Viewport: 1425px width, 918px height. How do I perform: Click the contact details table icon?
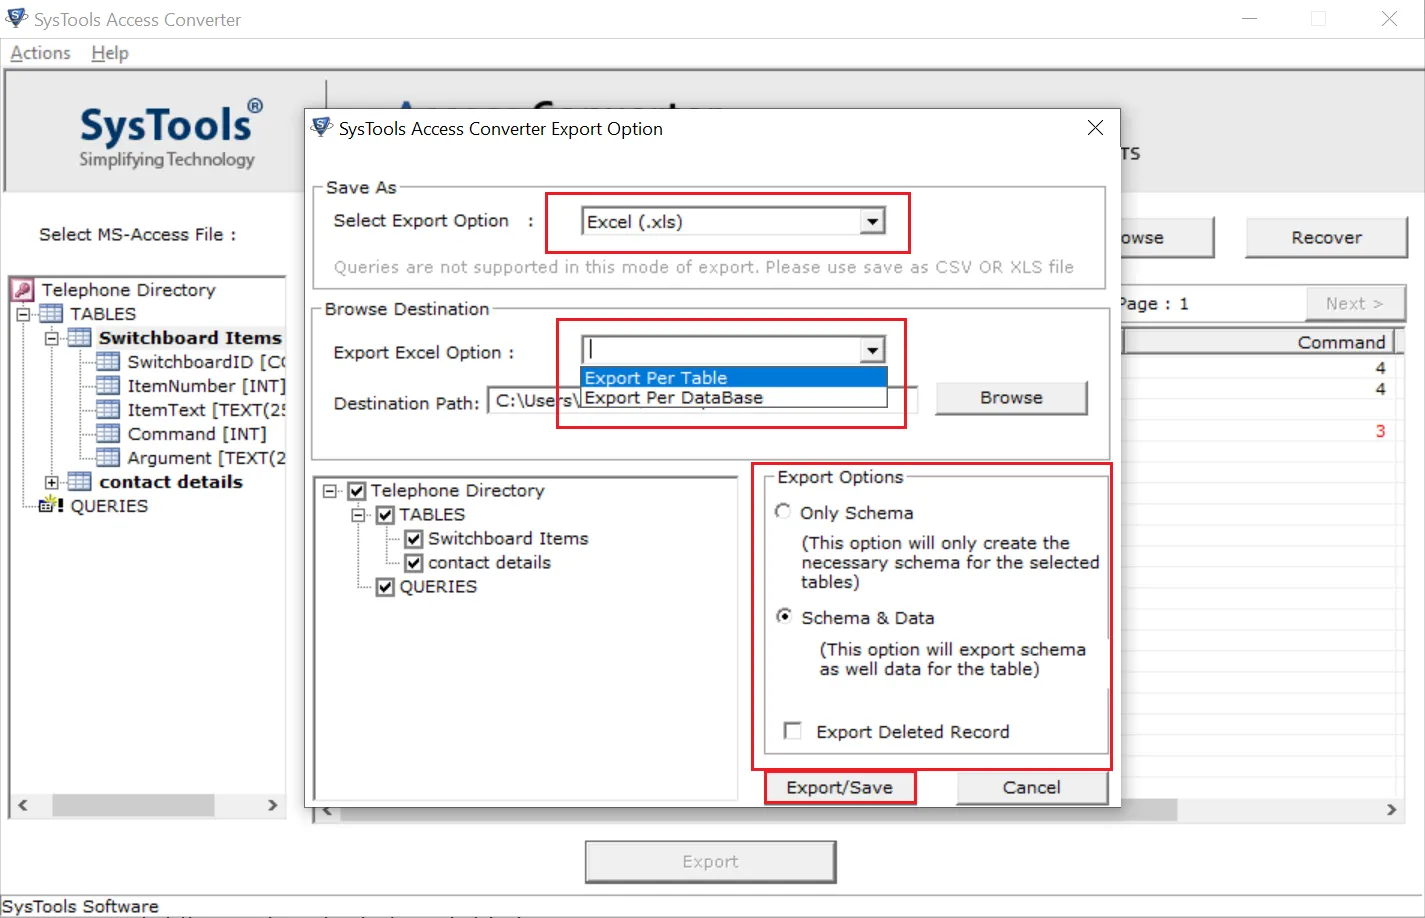pyautogui.click(x=79, y=482)
